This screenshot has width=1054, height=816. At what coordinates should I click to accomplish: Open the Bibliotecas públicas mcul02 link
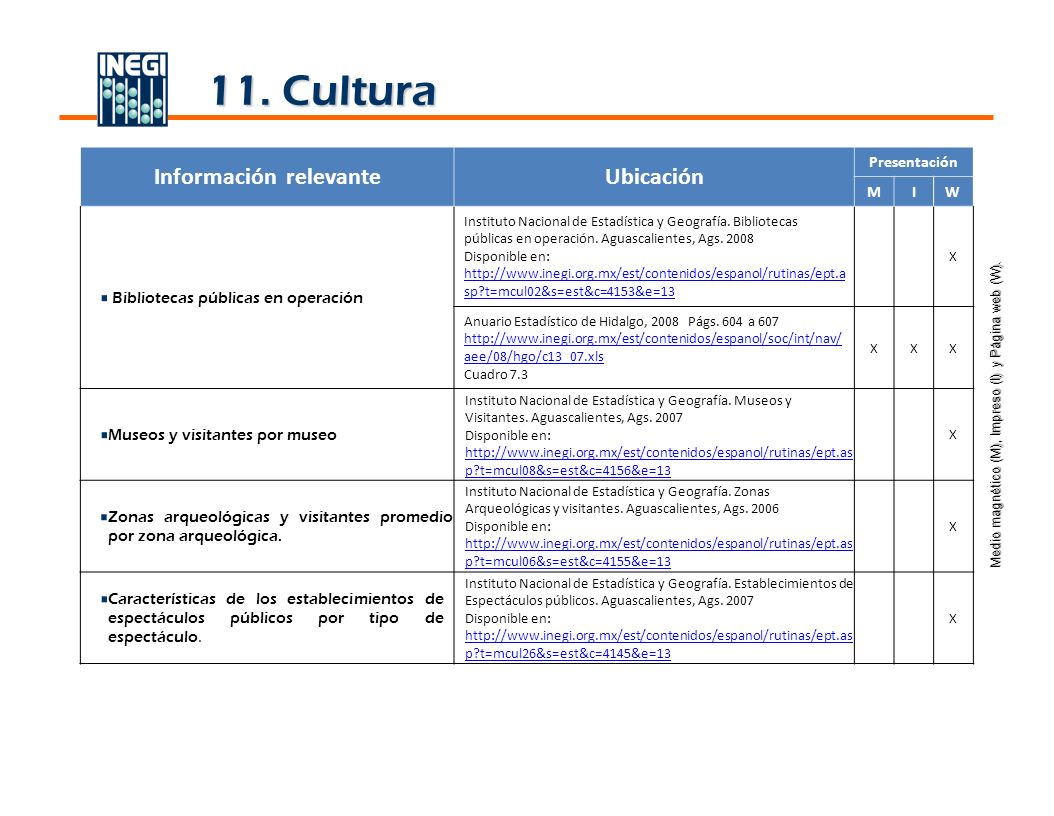(x=654, y=282)
